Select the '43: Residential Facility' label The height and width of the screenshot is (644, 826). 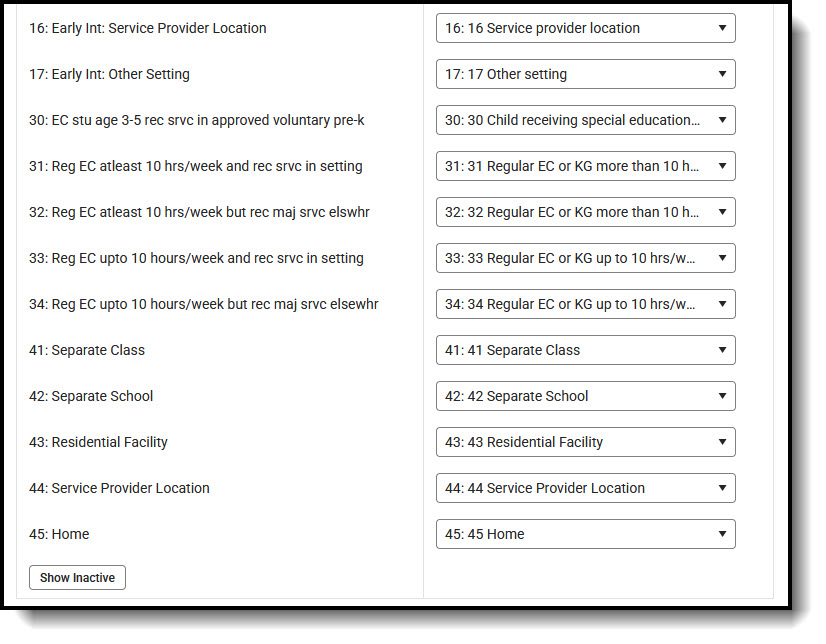click(98, 442)
